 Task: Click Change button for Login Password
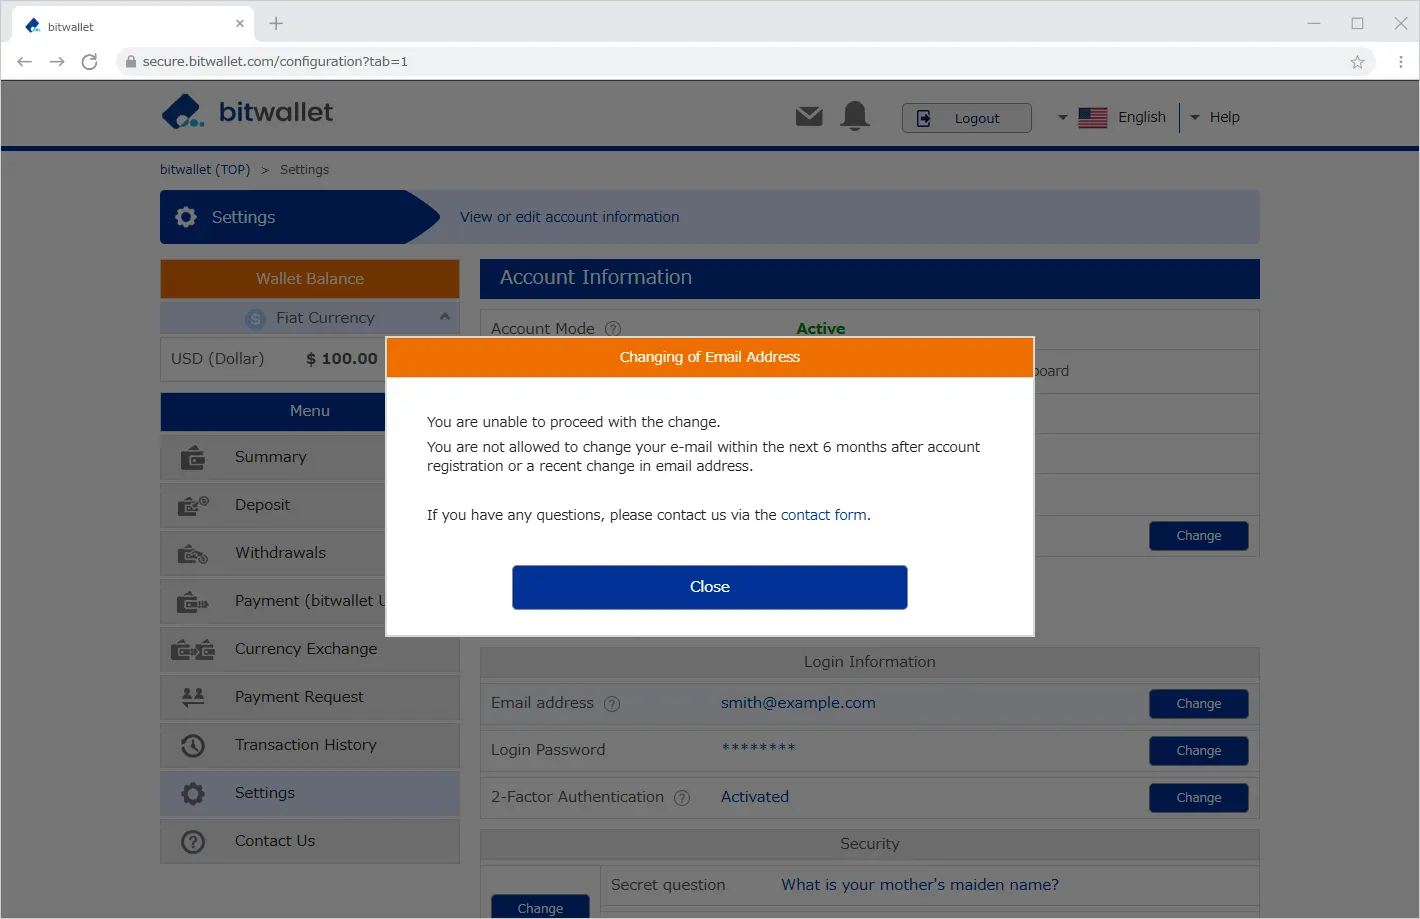[x=1199, y=751]
